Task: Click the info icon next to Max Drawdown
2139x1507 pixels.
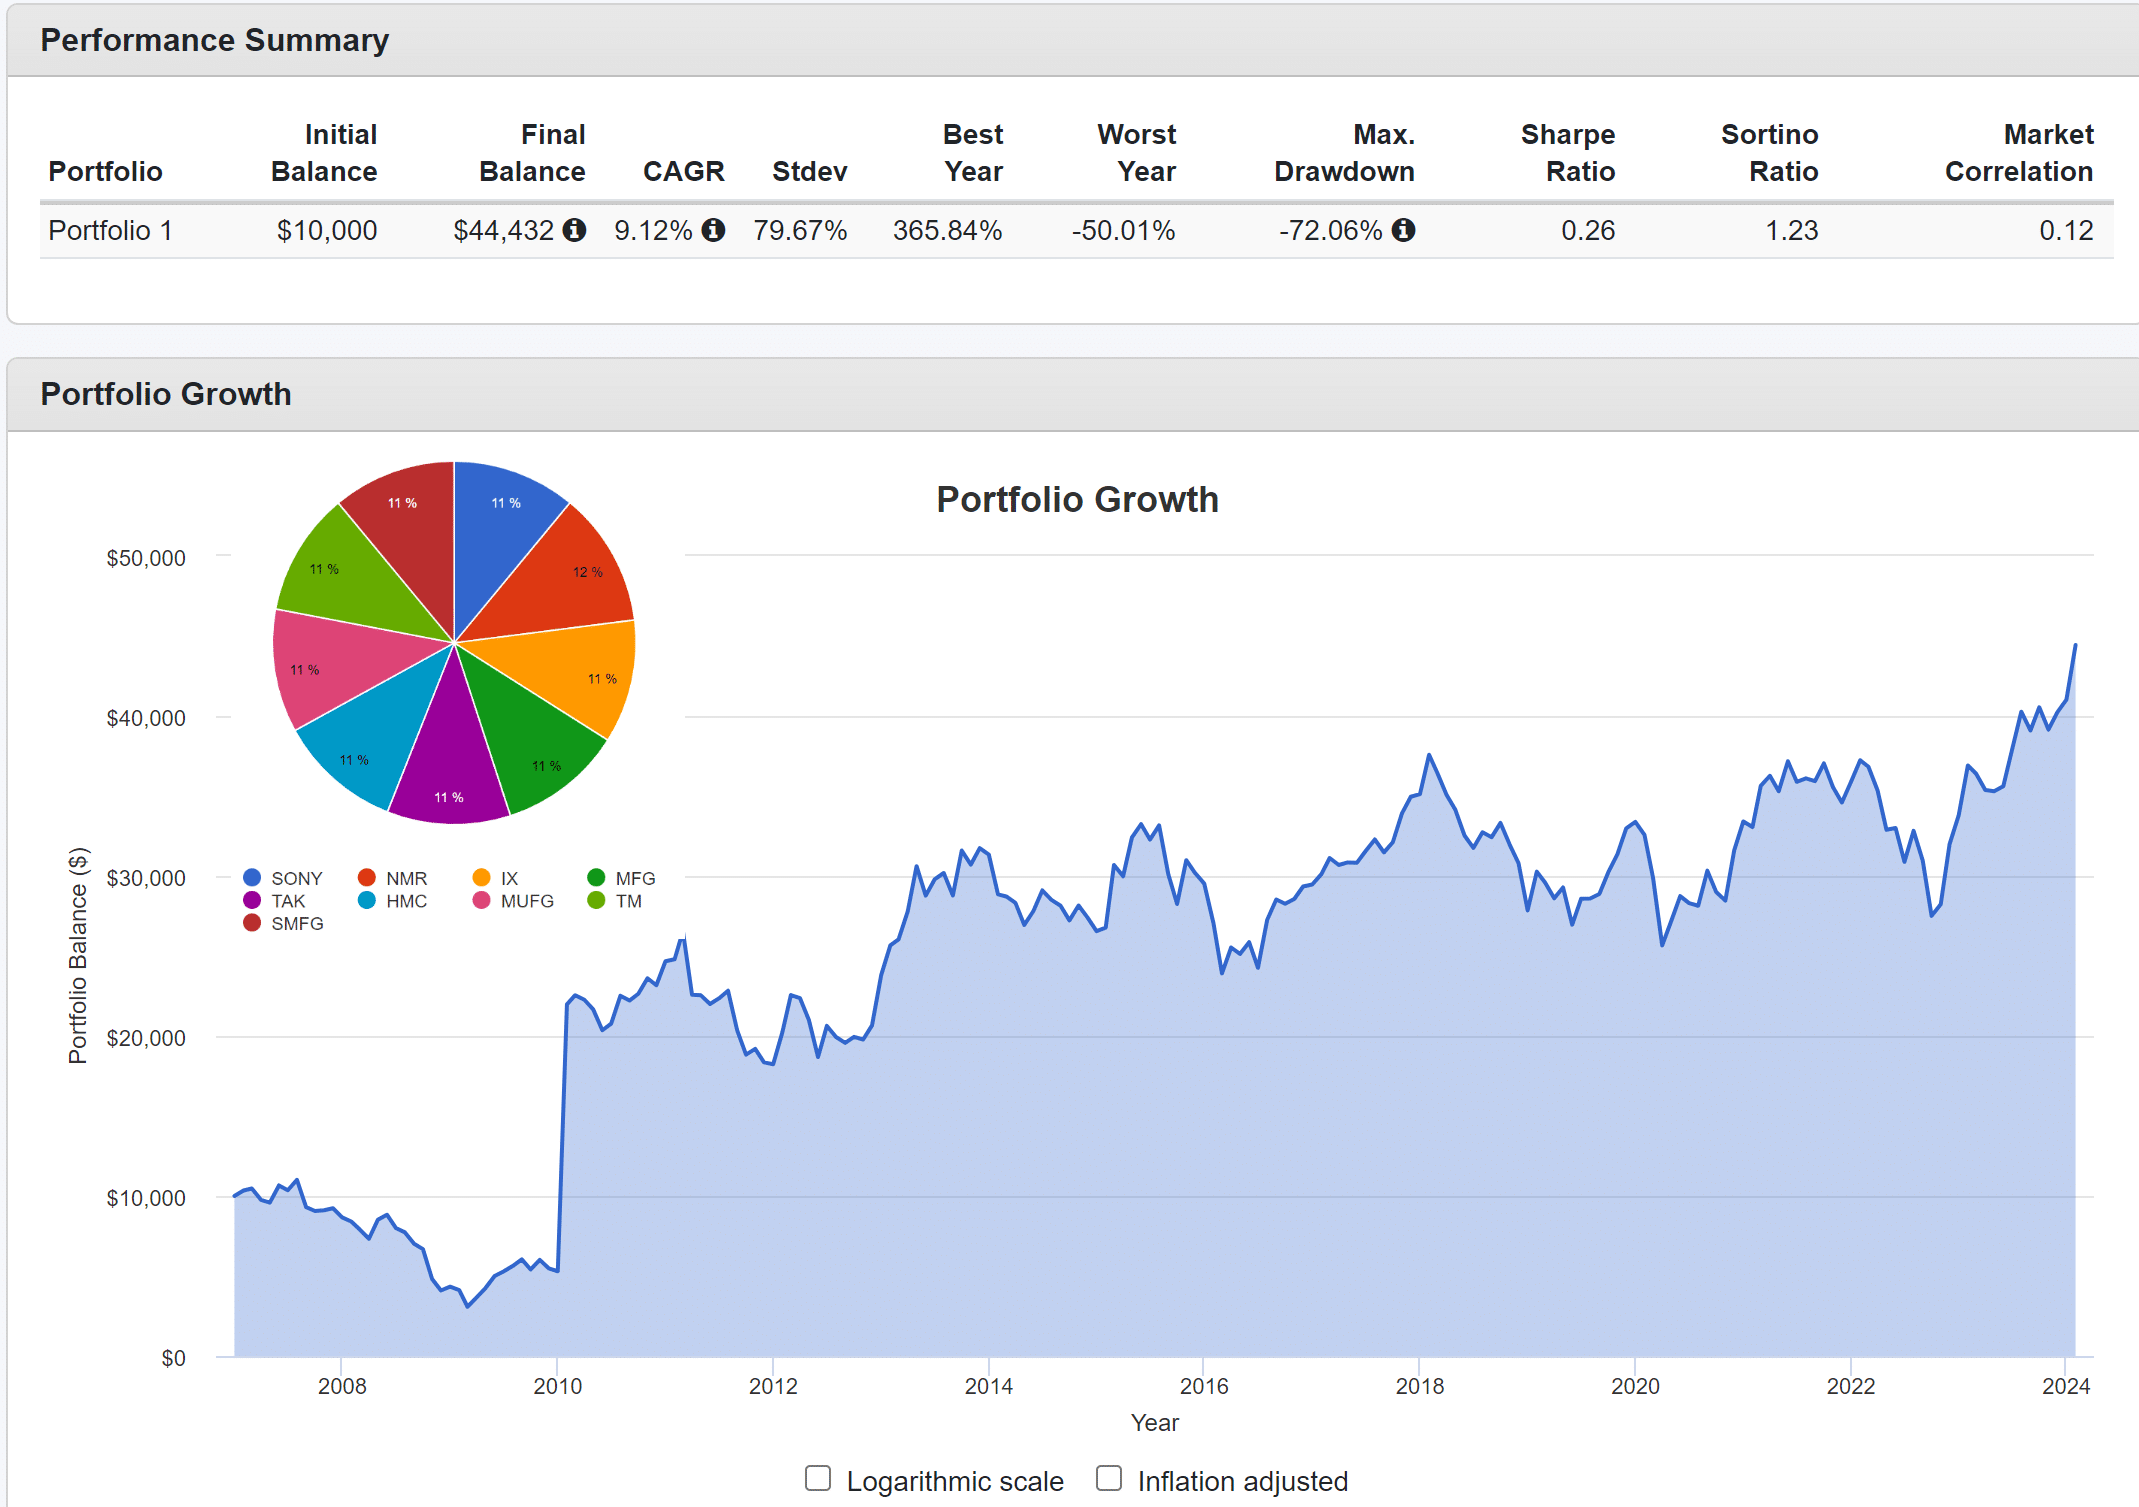Action: pos(1404,230)
